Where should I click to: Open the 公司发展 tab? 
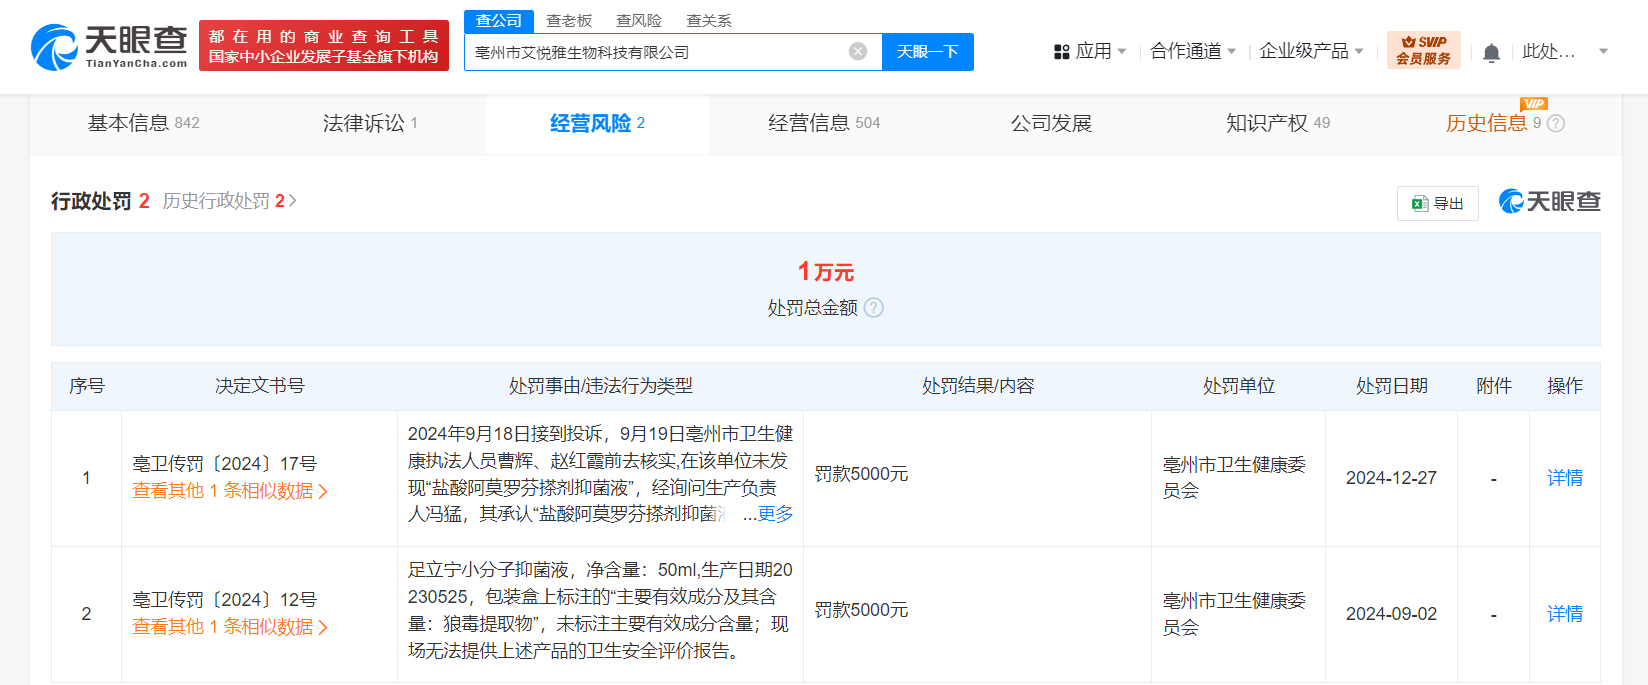[x=1051, y=123]
